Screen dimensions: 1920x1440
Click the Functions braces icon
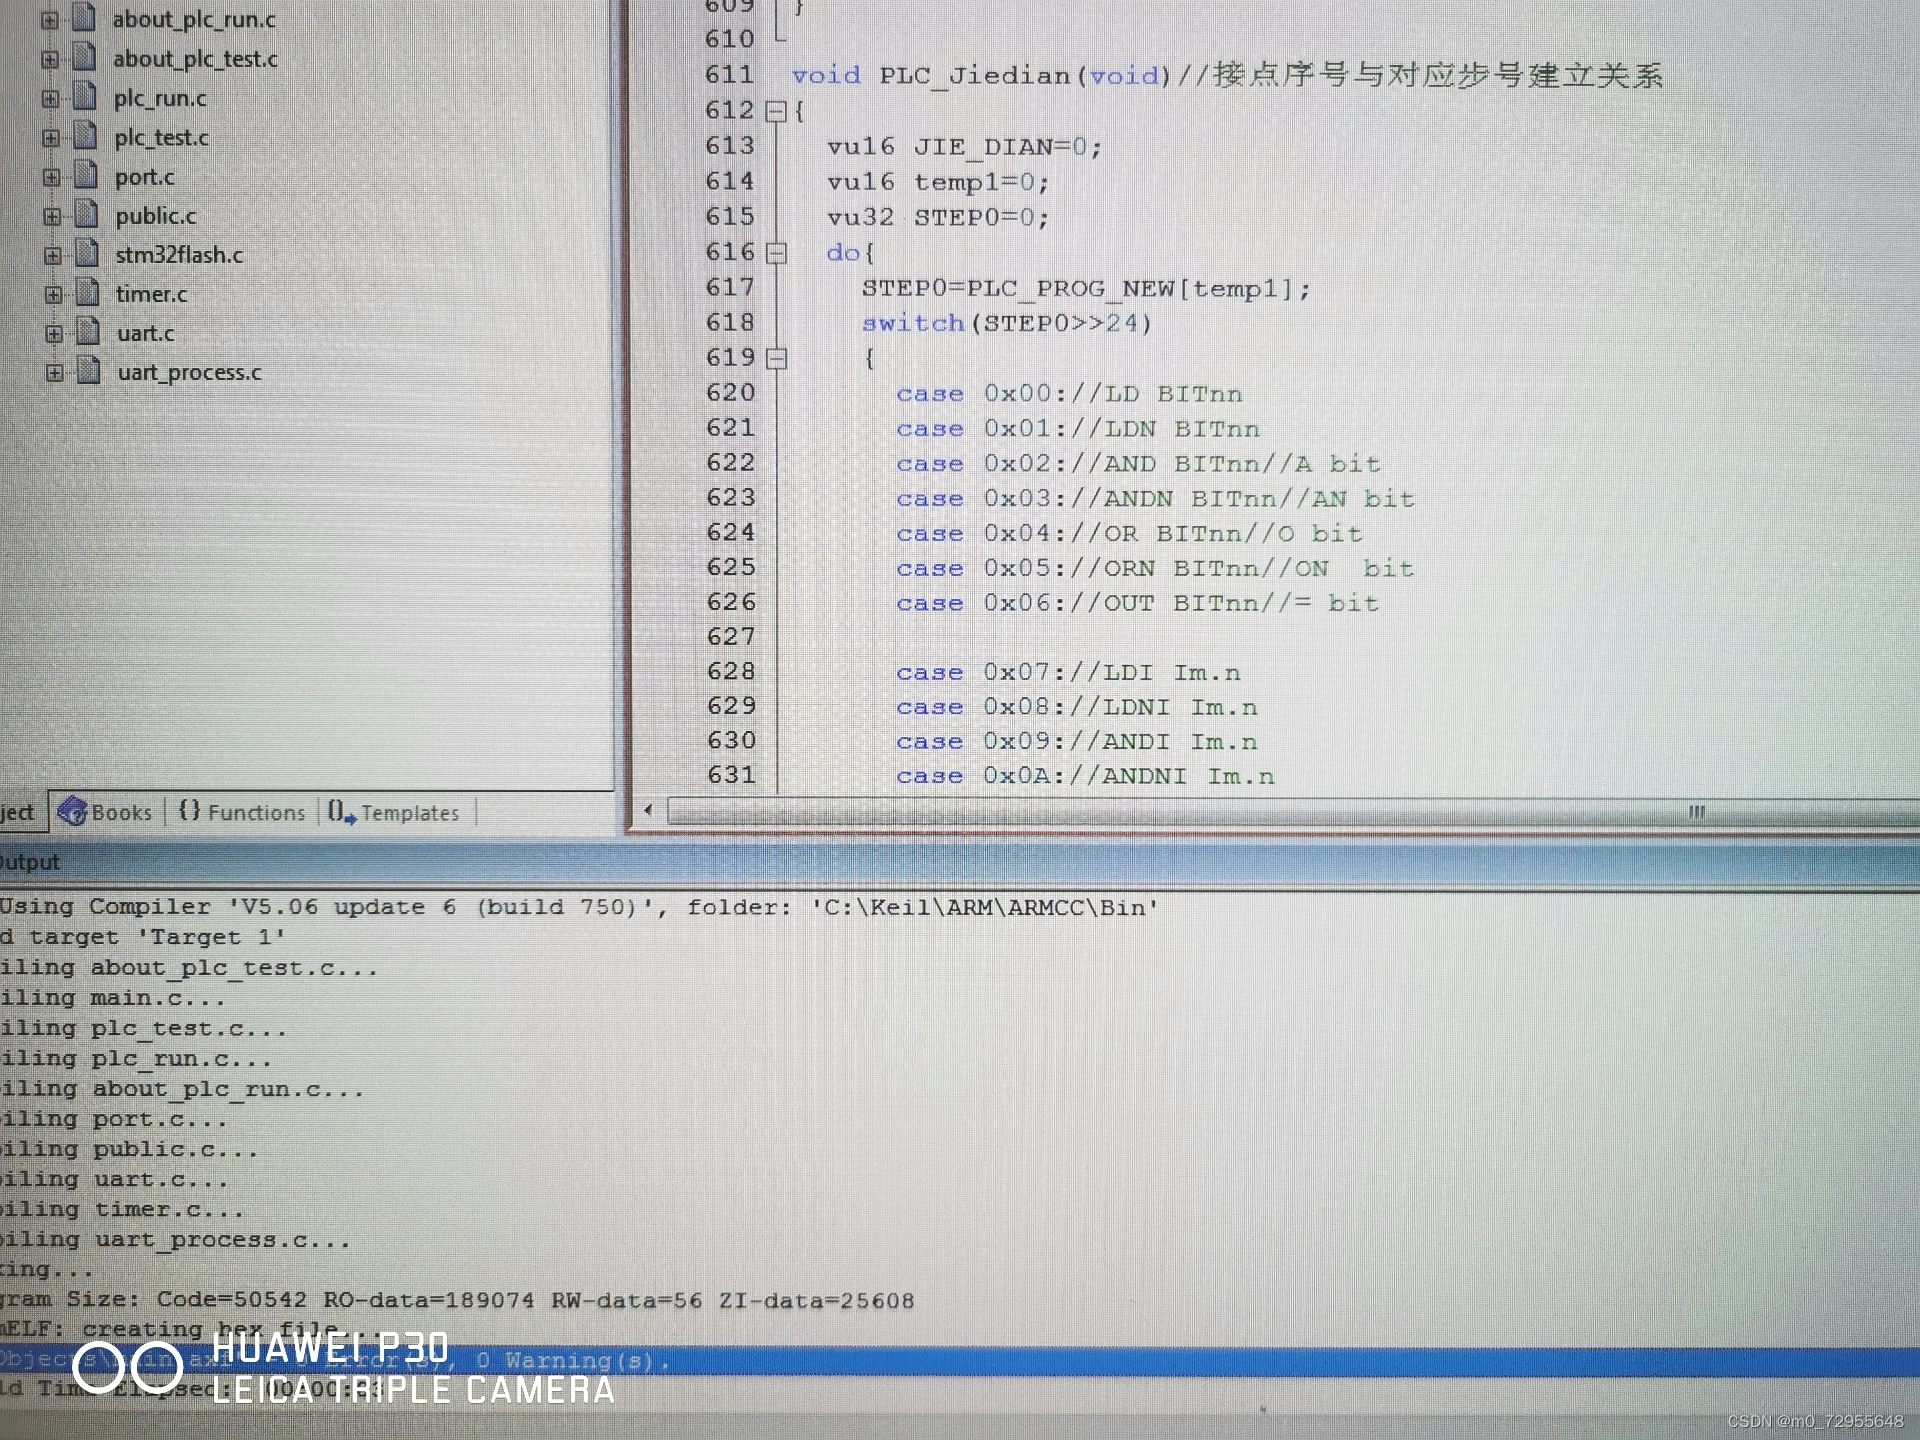pos(189,810)
